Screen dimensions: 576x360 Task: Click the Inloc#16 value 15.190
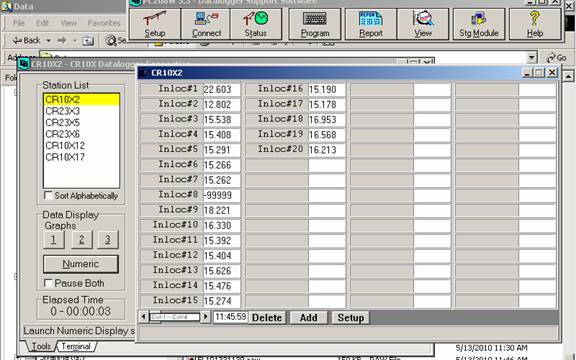327,90
